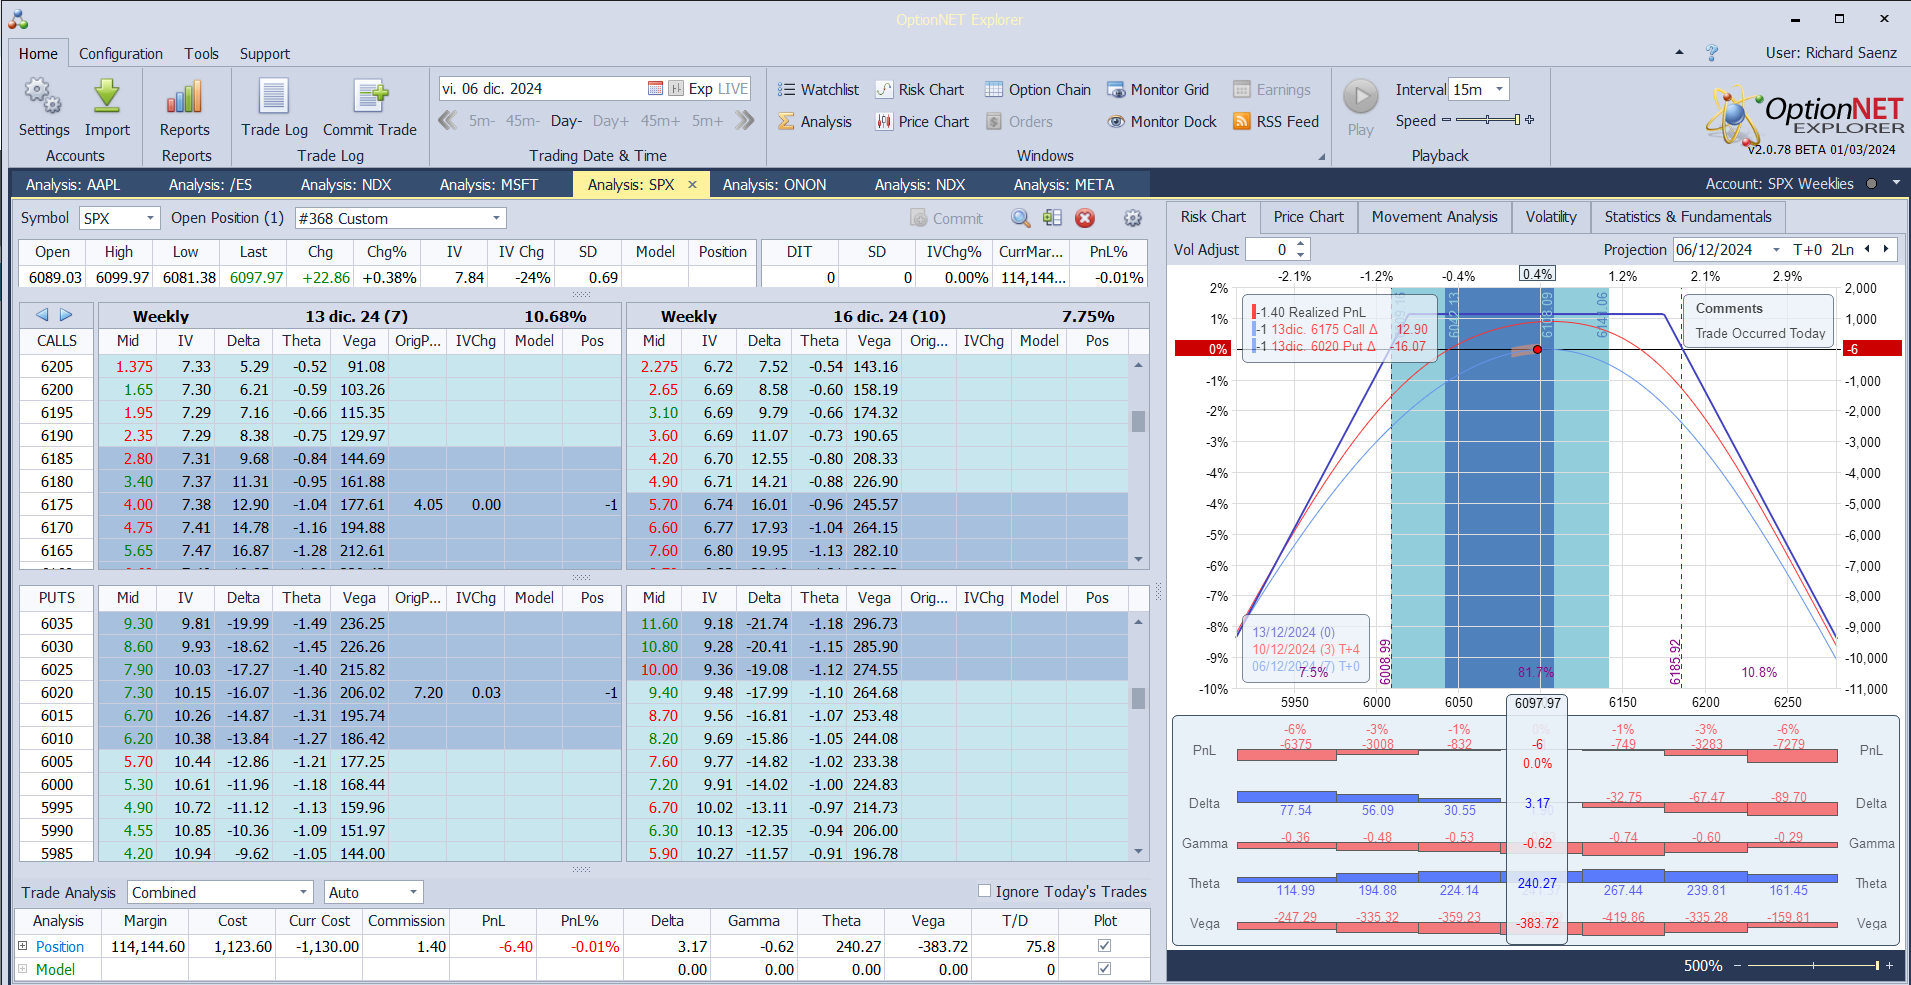This screenshot has height=985, width=1911.
Task: Go to previous expiration with left arrow
Action: (42, 315)
